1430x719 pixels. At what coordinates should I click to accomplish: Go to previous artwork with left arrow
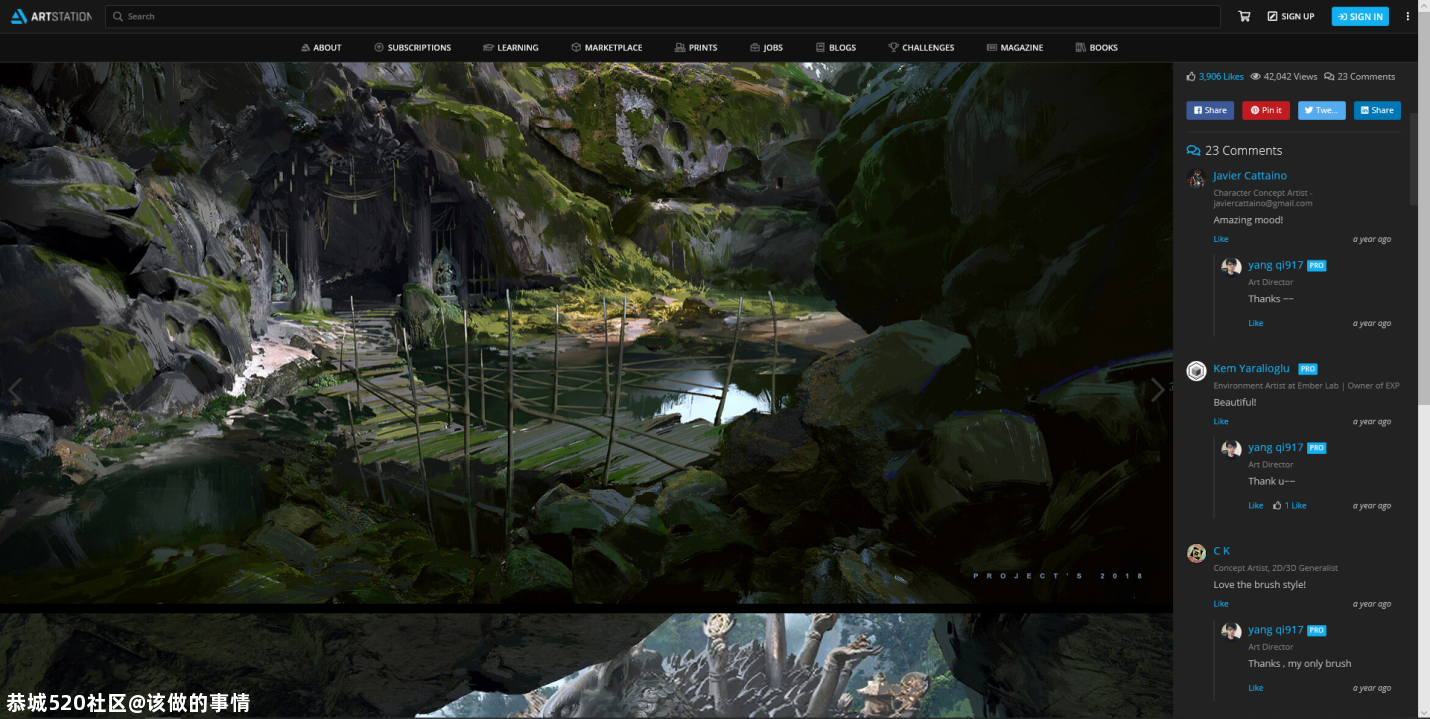(15, 391)
